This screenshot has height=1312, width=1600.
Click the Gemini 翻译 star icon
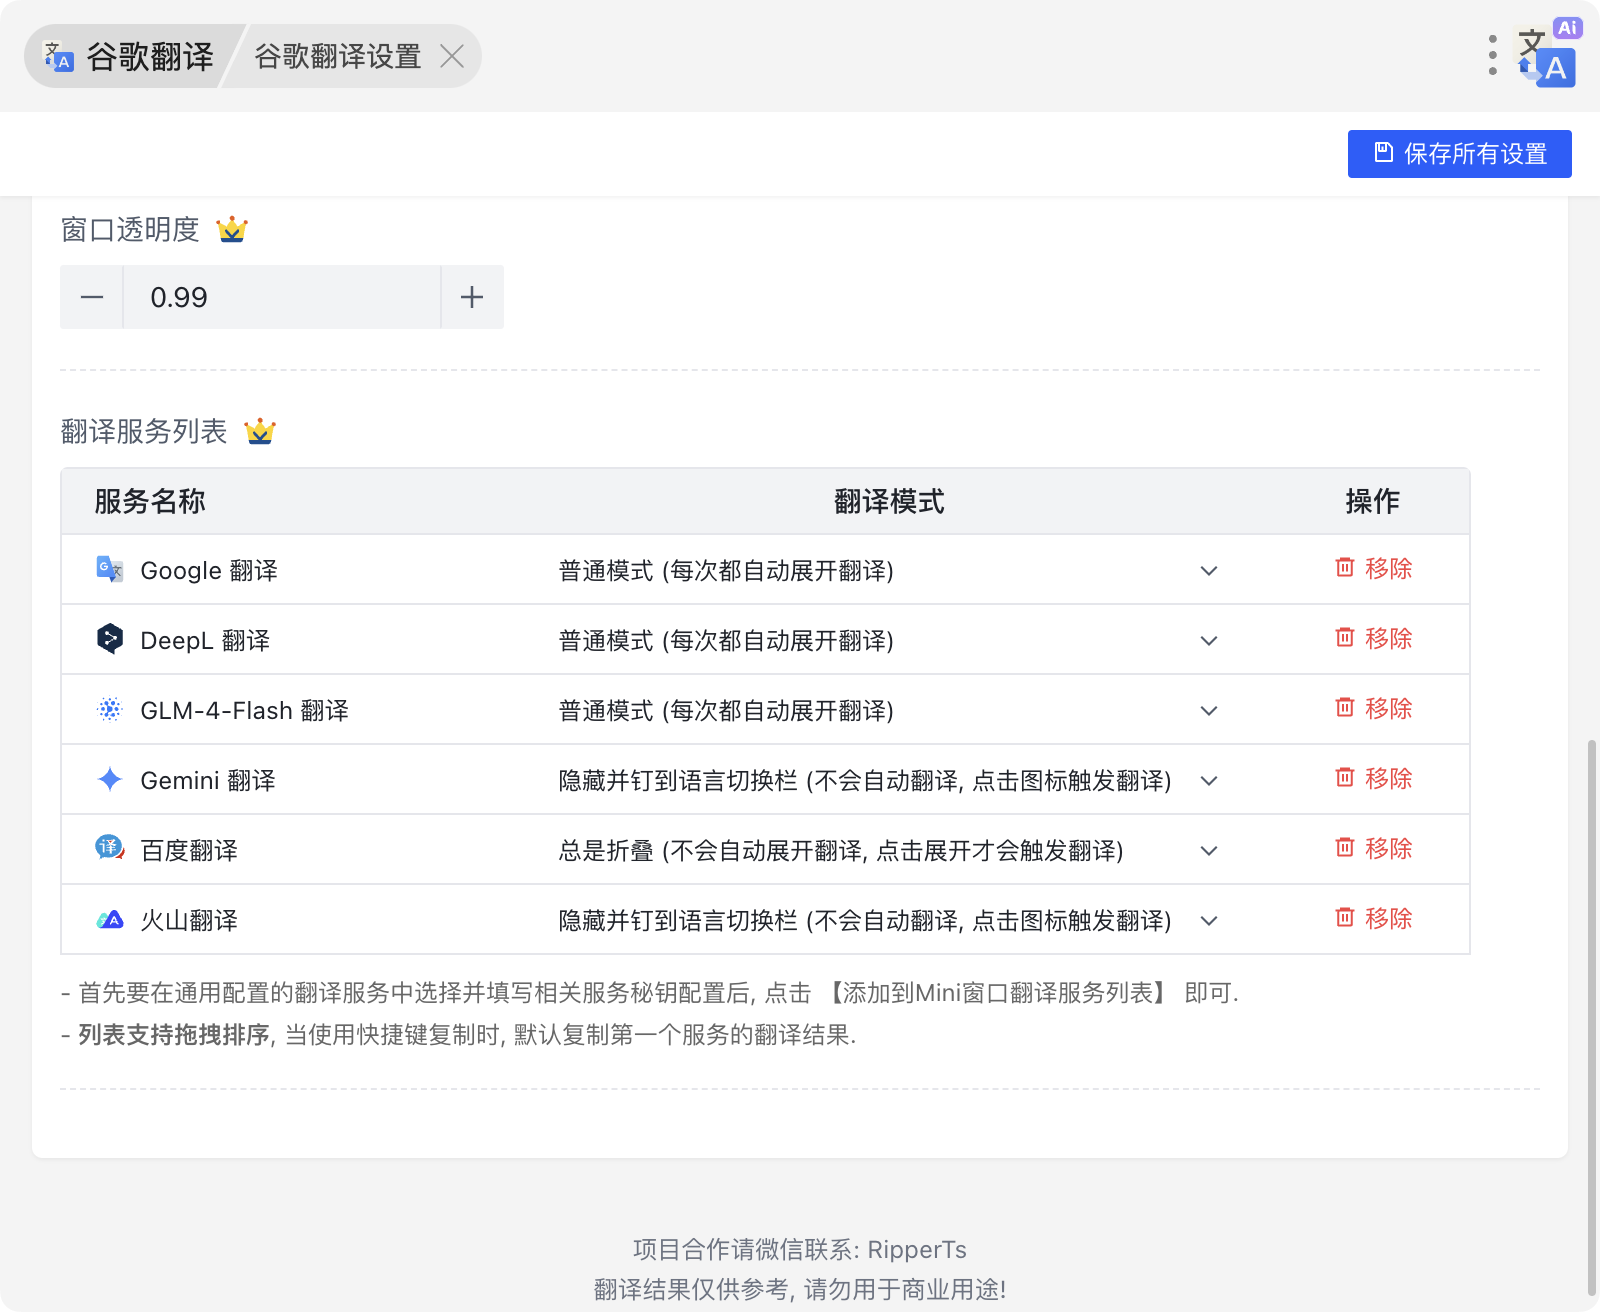(109, 779)
